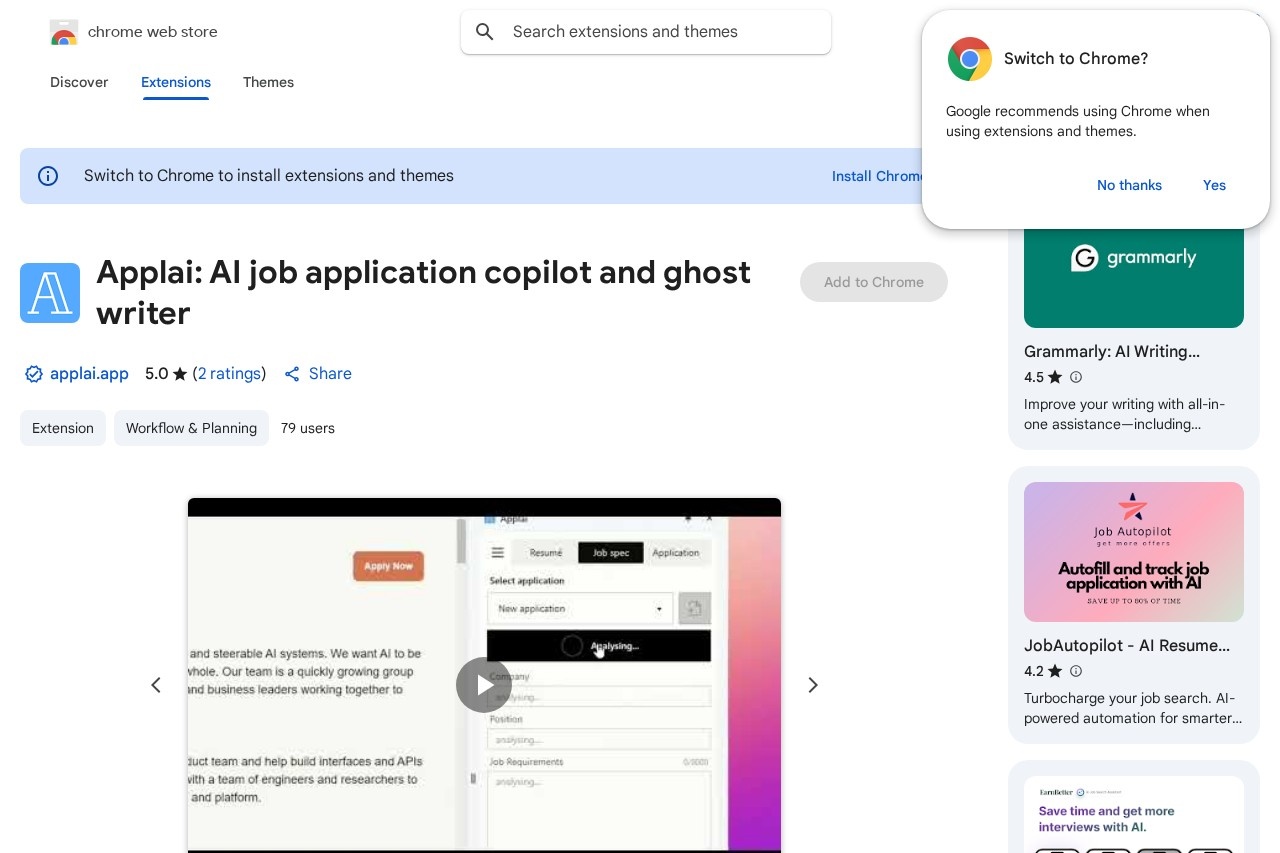This screenshot has width=1280, height=853.
Task: Click the verified publisher badge beside applai.app
Action: (34, 374)
